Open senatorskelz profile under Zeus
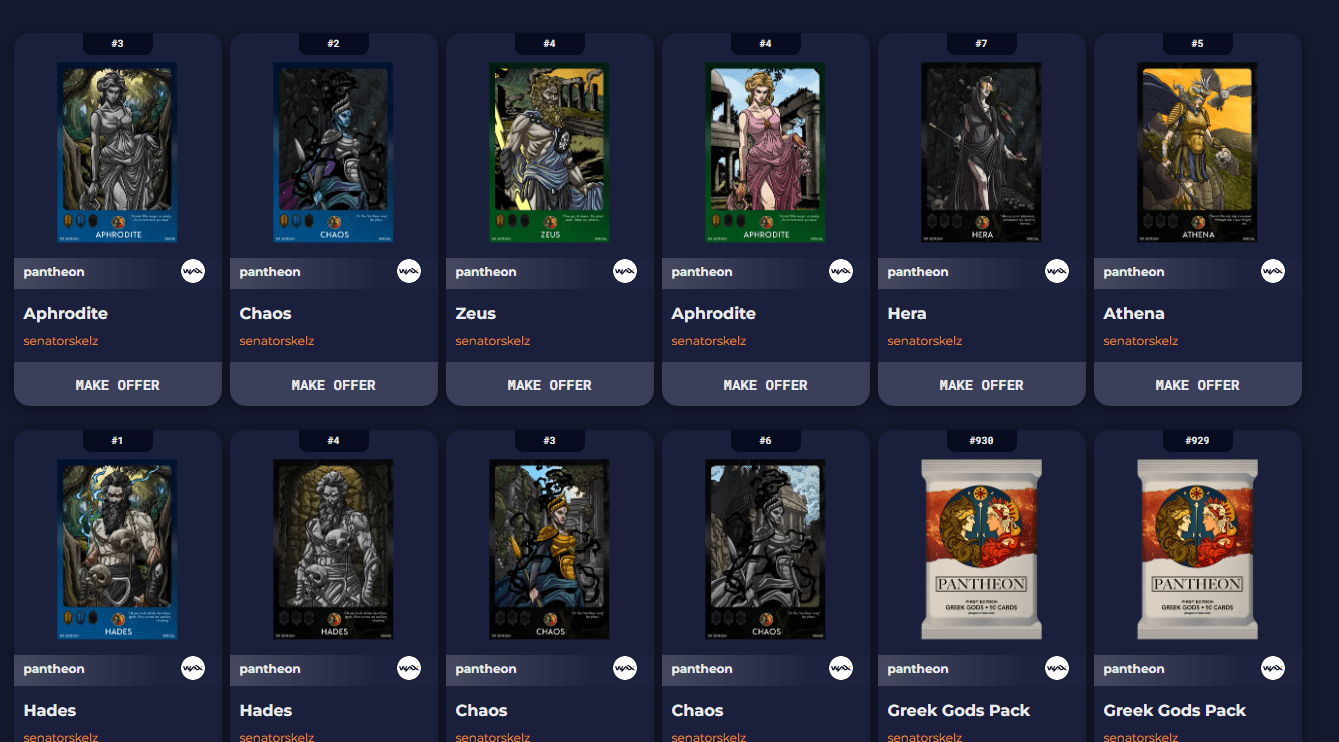This screenshot has height=742, width=1339. tap(493, 341)
